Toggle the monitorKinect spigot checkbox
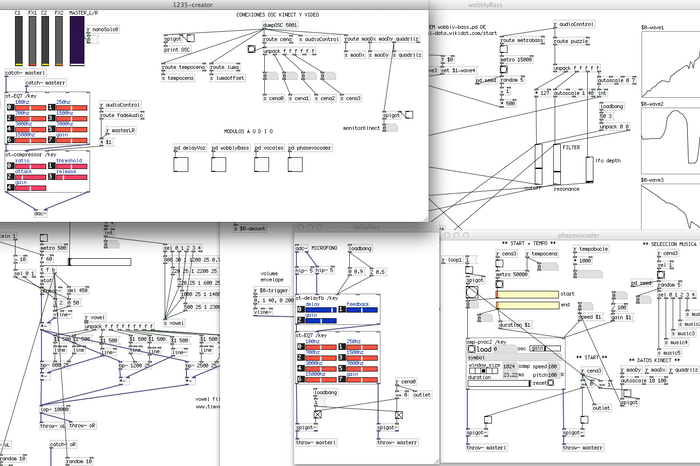The width and height of the screenshot is (700, 466). click(x=408, y=115)
